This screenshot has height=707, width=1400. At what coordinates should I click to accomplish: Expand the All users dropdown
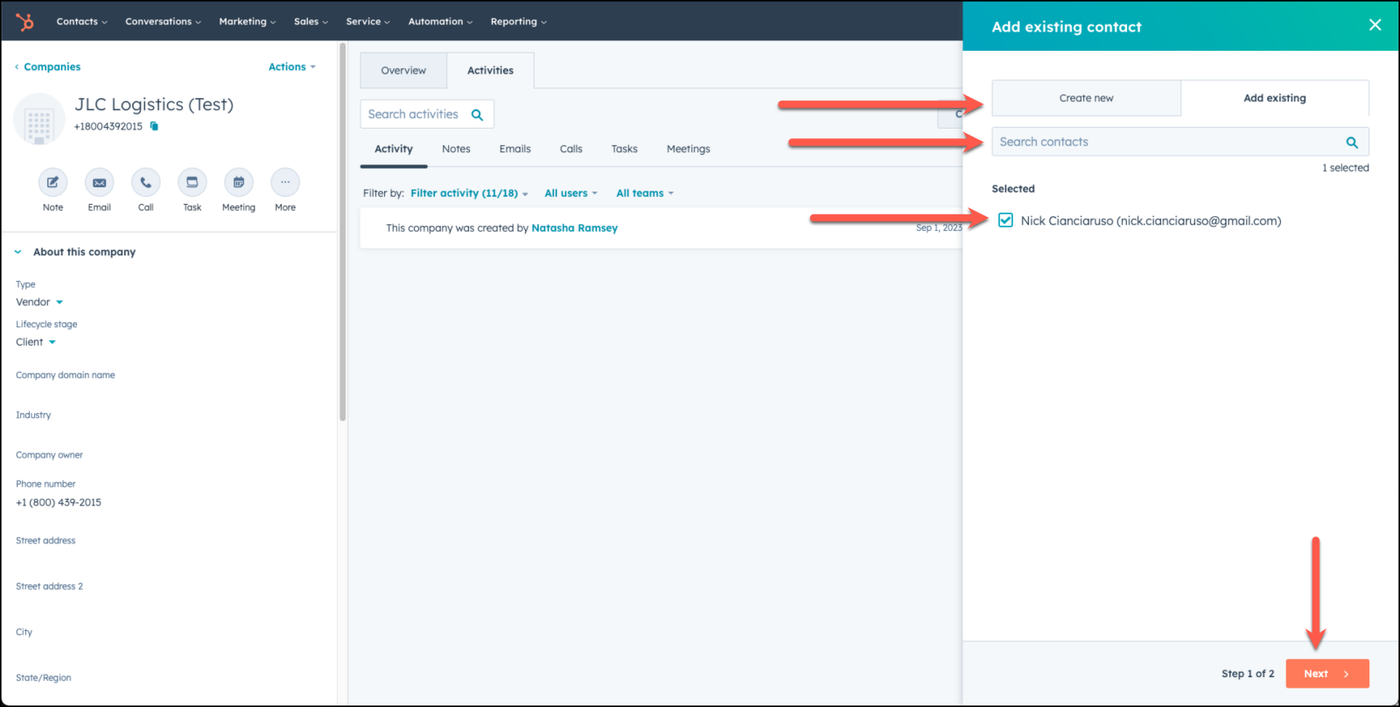(x=570, y=193)
